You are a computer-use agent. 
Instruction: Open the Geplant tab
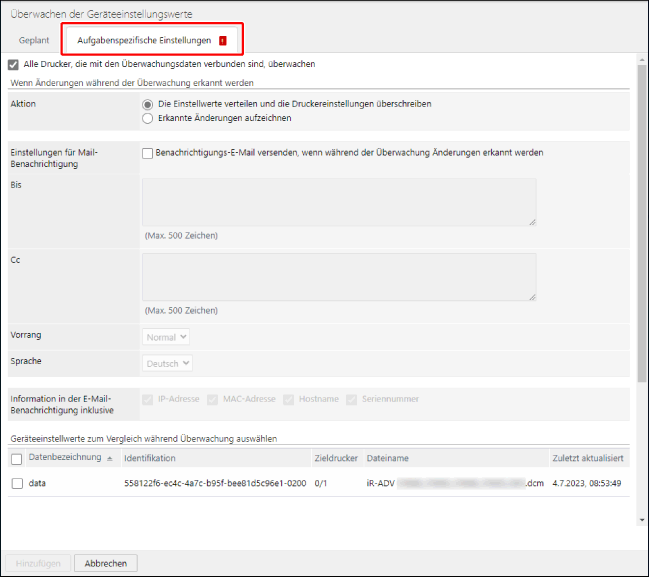pos(33,40)
